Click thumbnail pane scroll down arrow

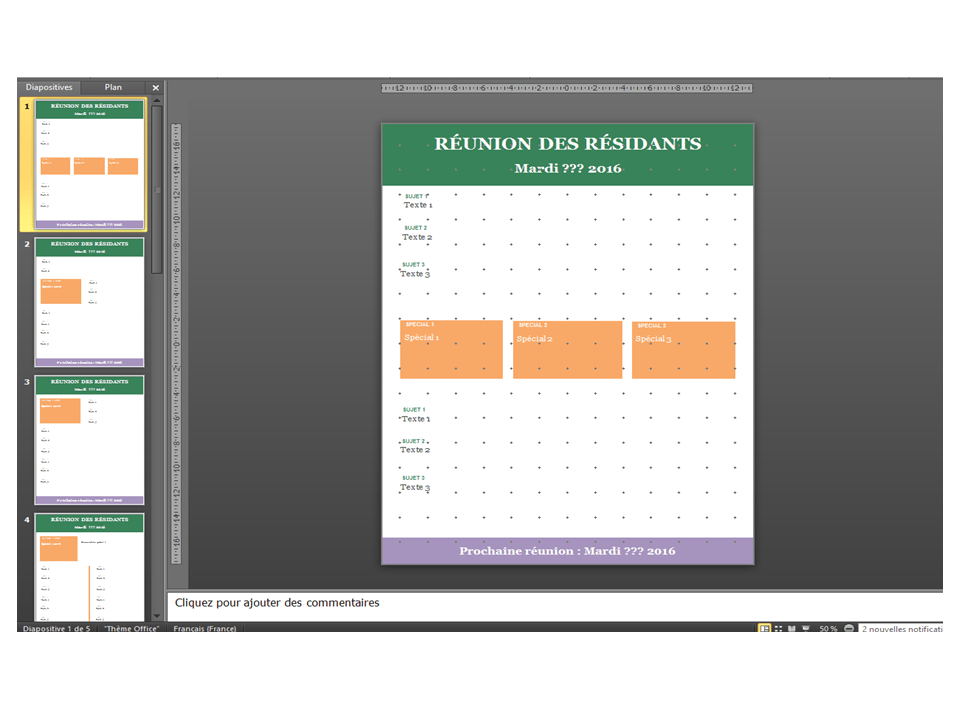[157, 616]
